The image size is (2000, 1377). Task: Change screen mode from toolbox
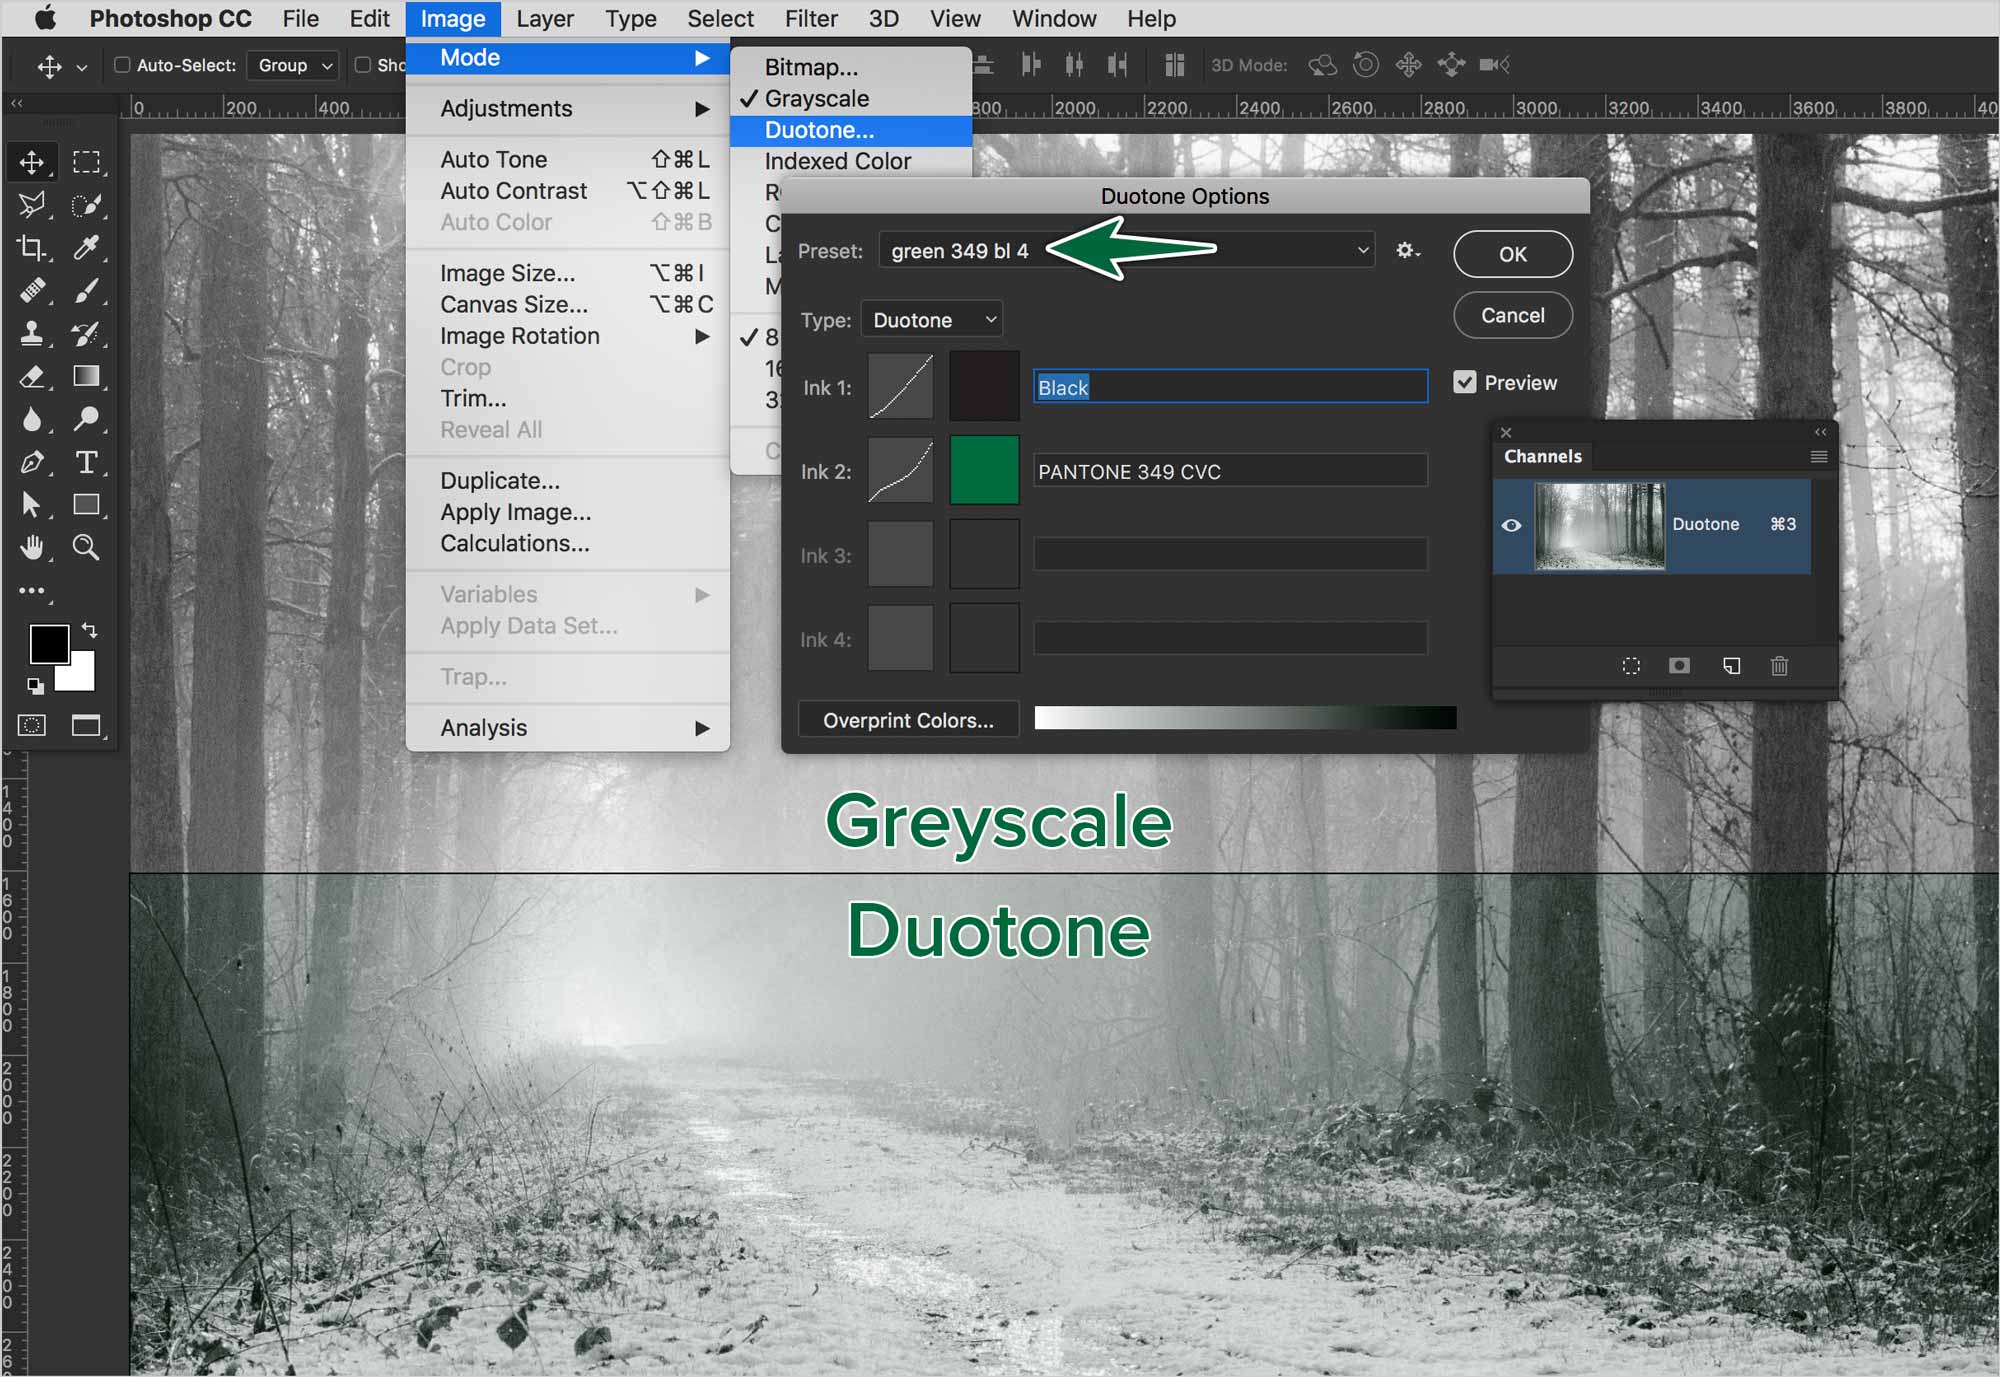click(x=86, y=726)
